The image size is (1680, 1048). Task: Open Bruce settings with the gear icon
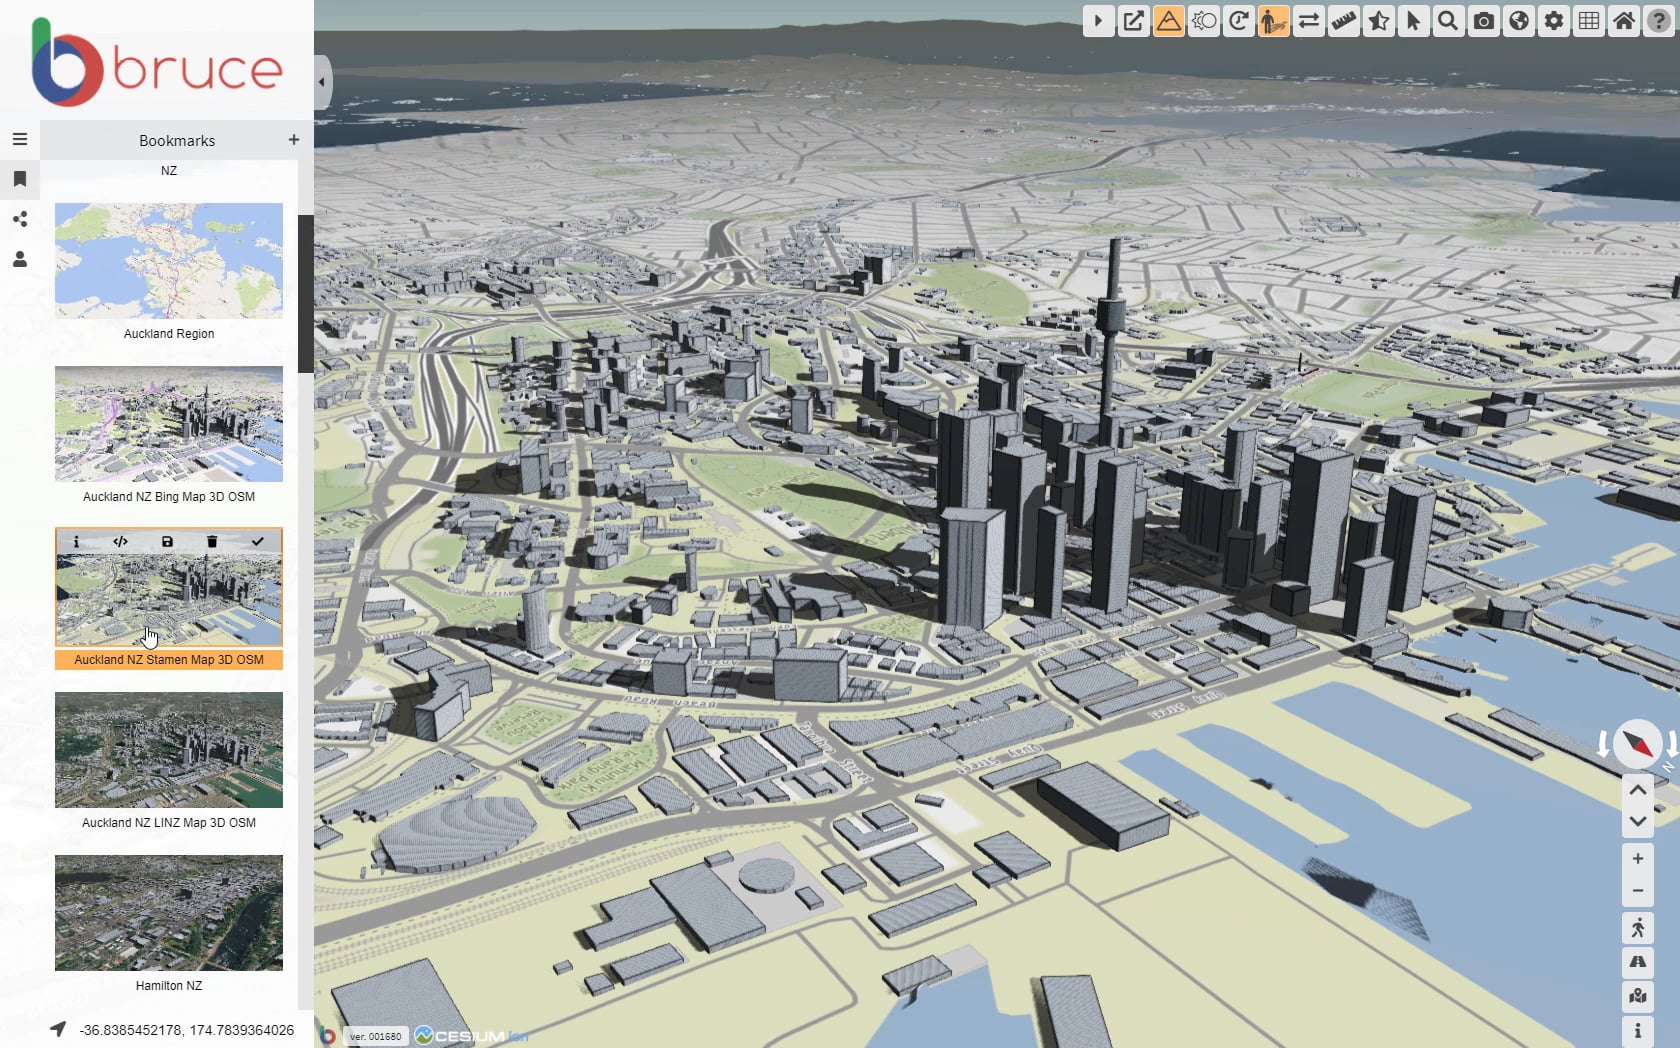[x=1553, y=20]
